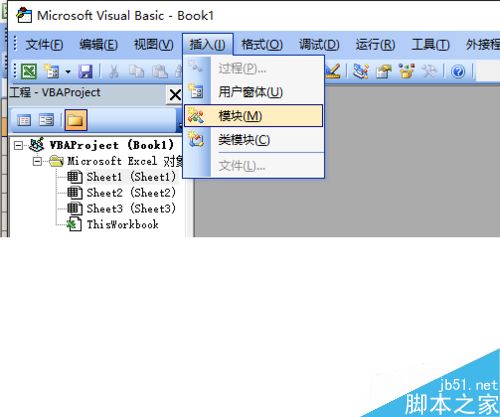Select ThisWorkbook in the project tree
Image resolution: width=500 pixels, height=417 pixels.
(x=123, y=224)
